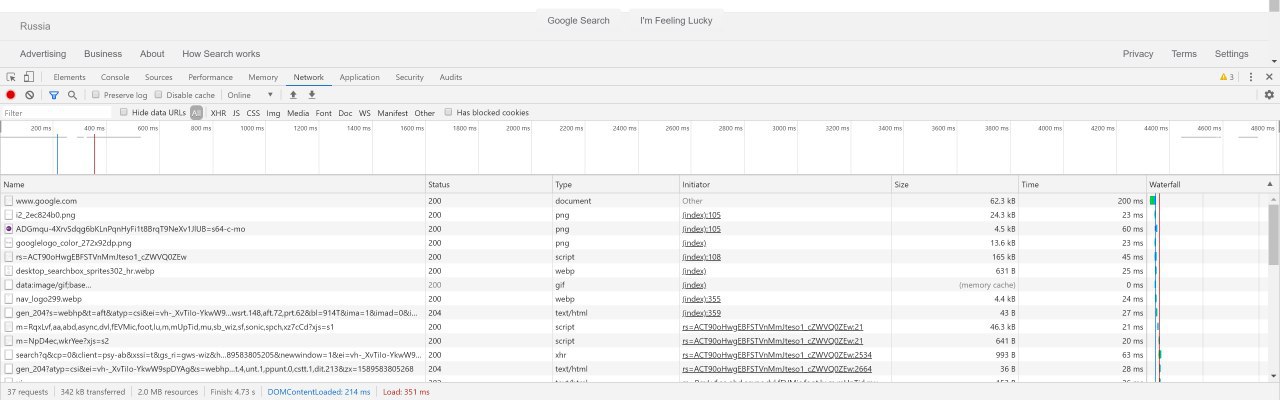Sort by the Initiator column header
This screenshot has width=1280, height=400.
point(785,185)
